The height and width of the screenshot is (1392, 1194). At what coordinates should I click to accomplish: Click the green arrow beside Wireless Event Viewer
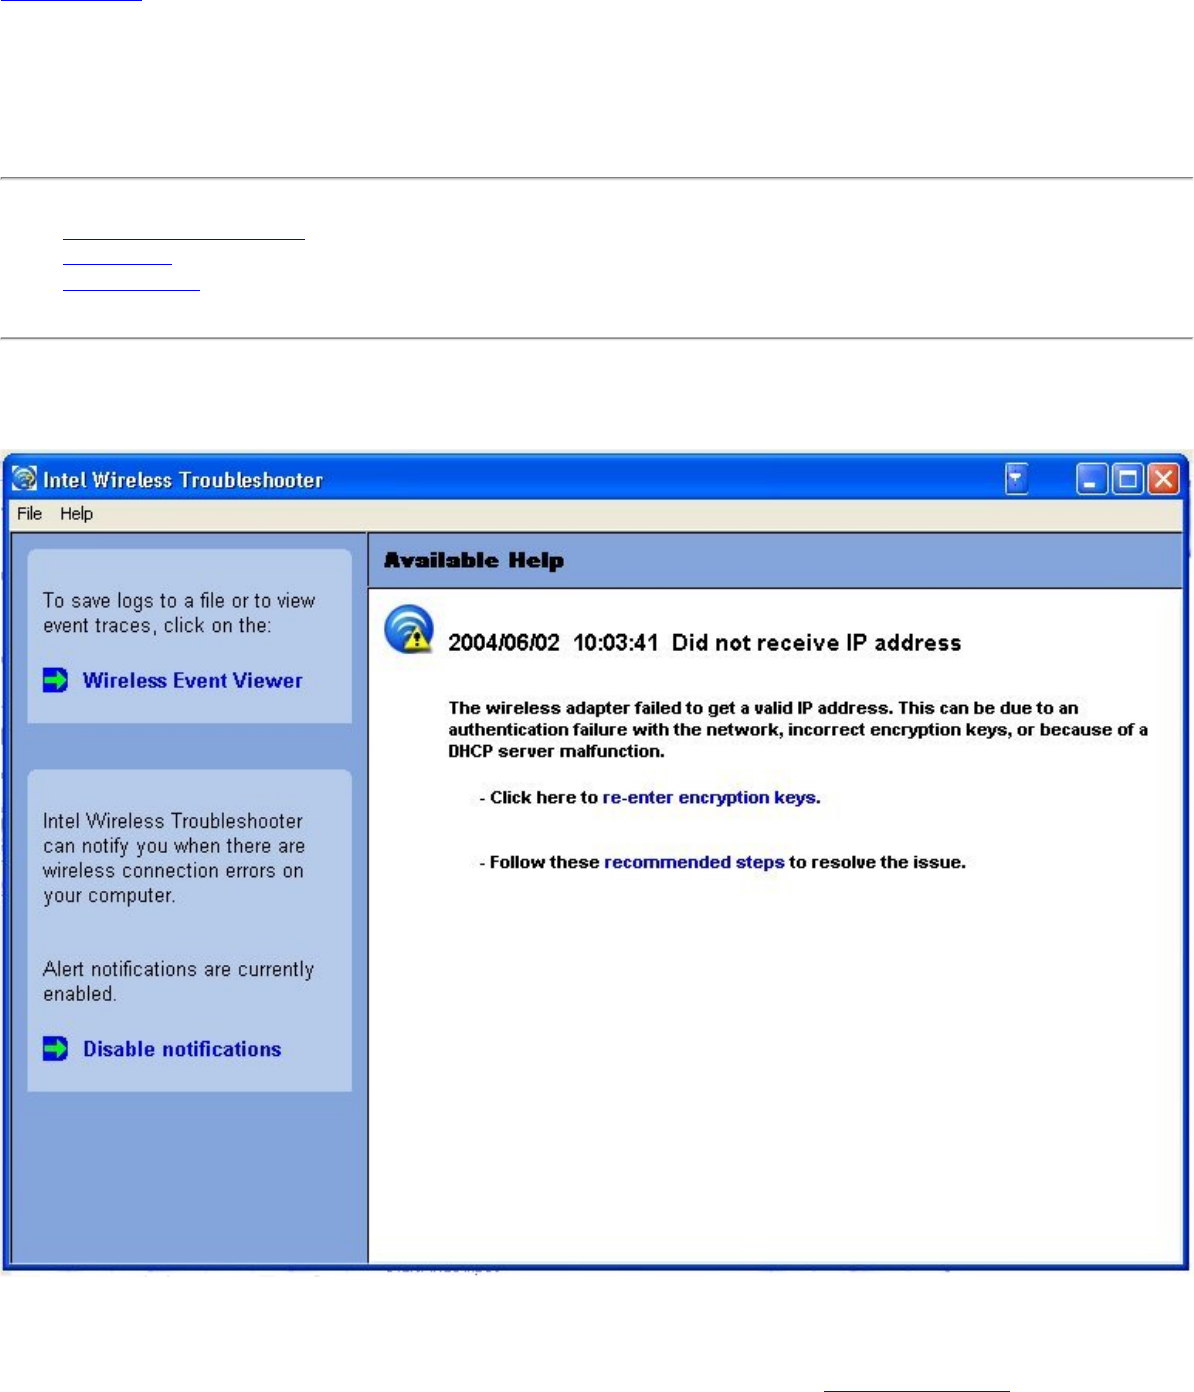(56, 680)
